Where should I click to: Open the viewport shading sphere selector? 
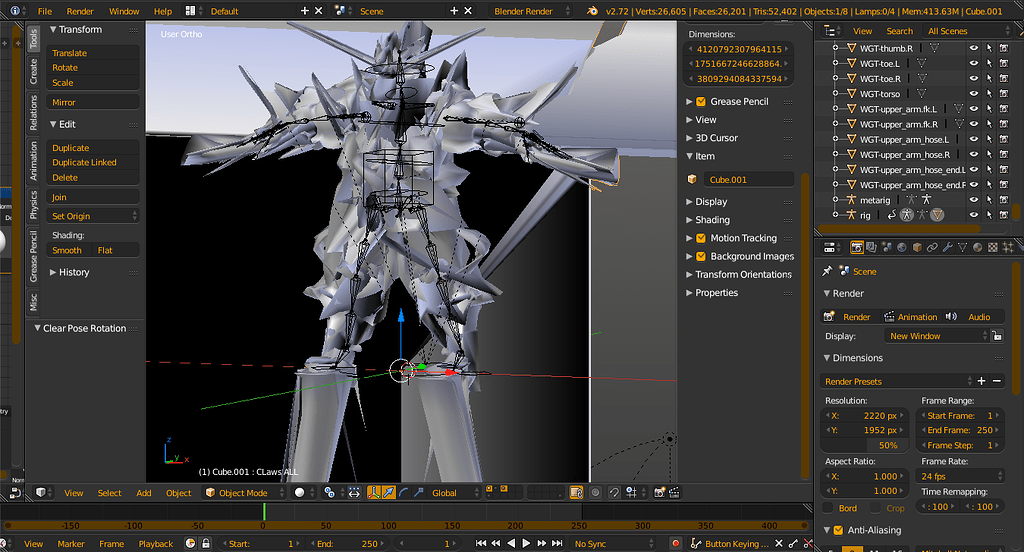point(304,493)
